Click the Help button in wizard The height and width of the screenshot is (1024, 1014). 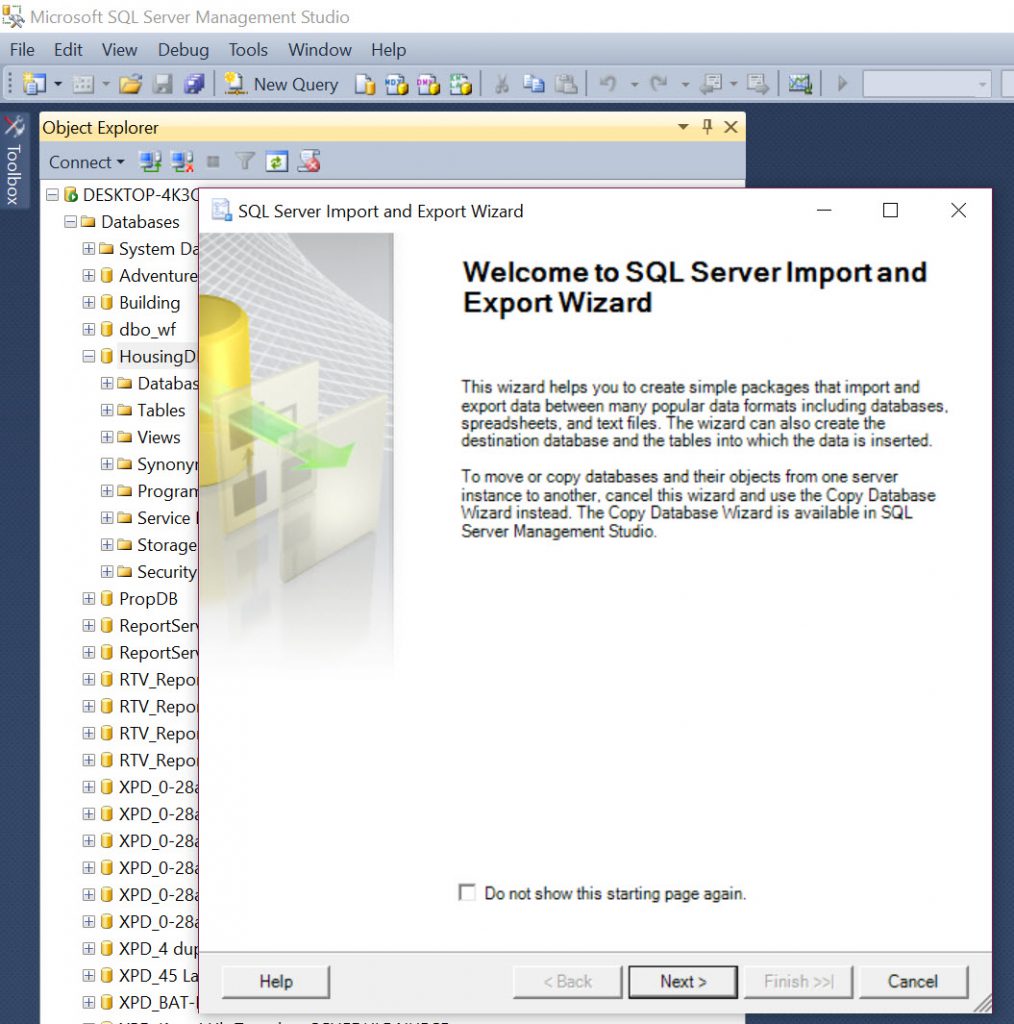pyautogui.click(x=275, y=981)
